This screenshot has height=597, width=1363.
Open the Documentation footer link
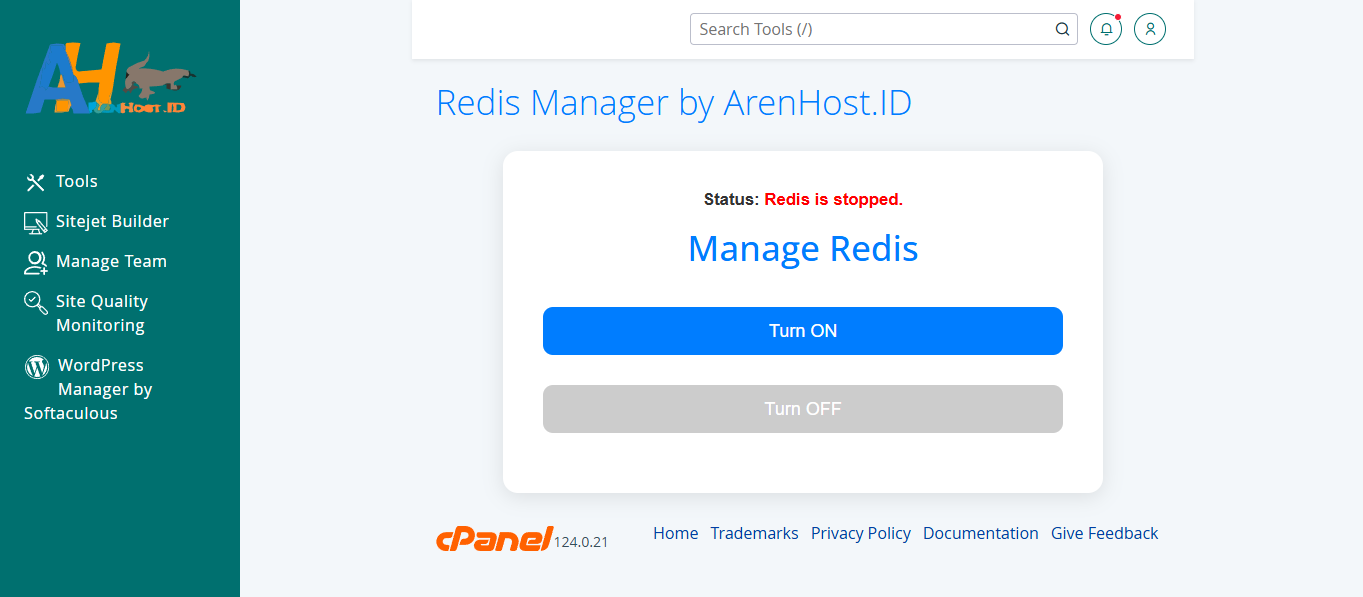pyautogui.click(x=980, y=533)
